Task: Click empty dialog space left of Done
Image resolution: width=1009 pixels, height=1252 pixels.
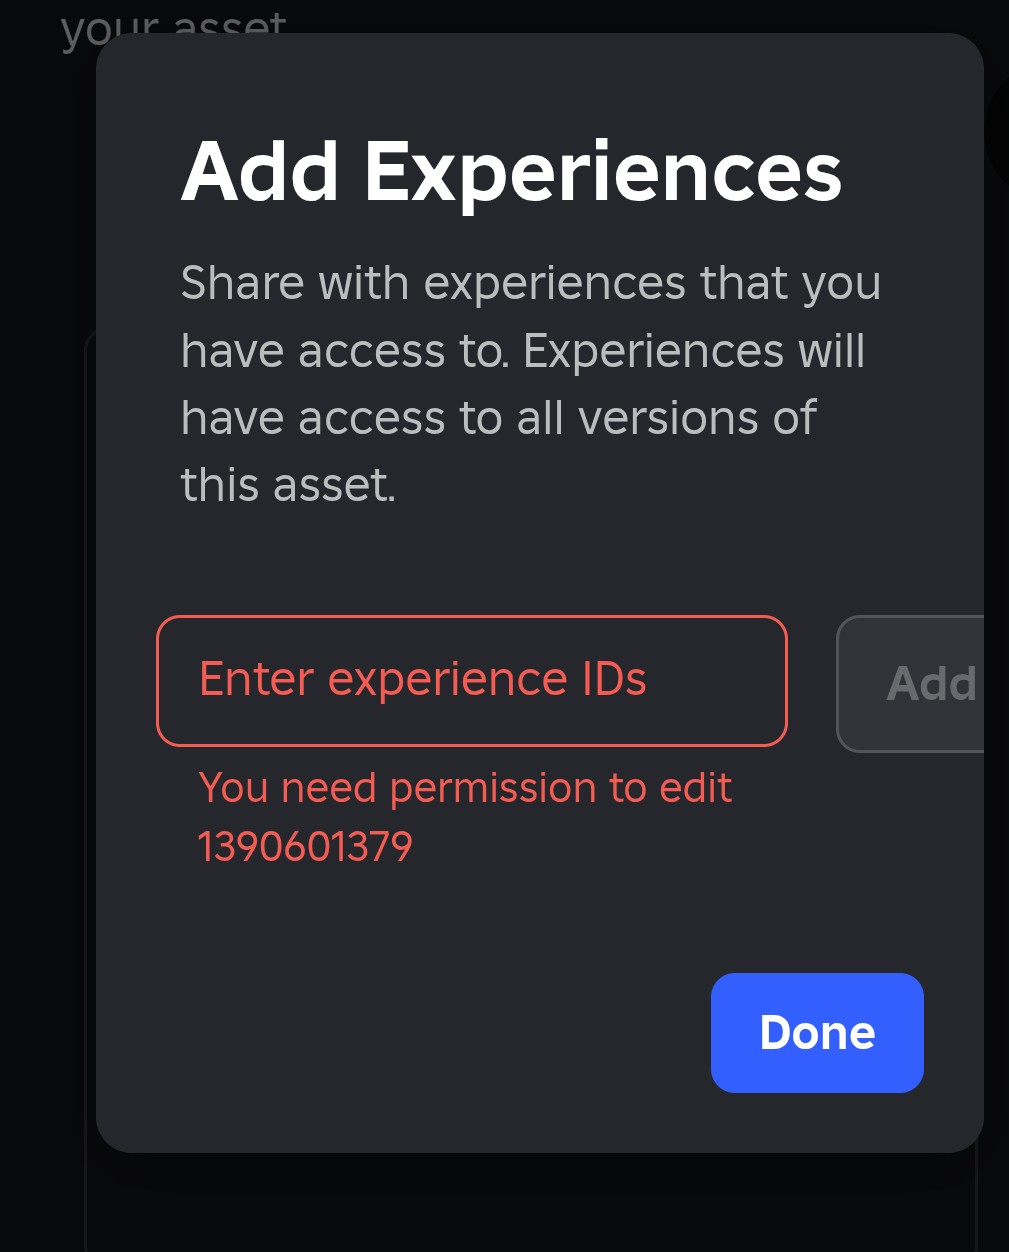Action: 400,1032
